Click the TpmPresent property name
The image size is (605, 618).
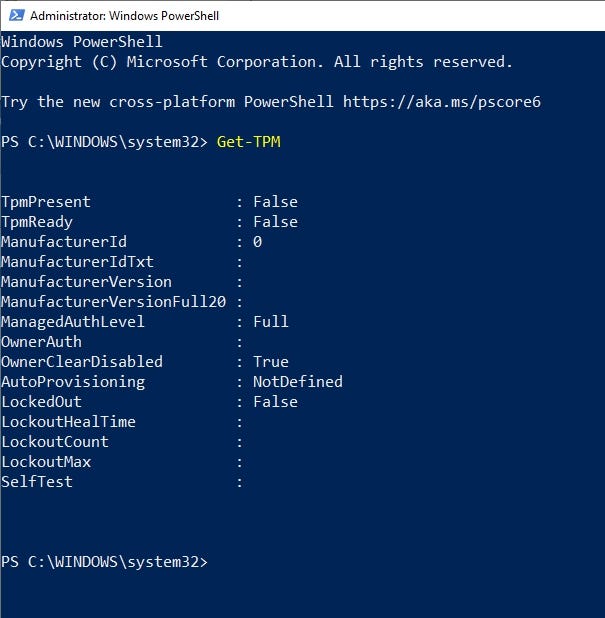[46, 202]
